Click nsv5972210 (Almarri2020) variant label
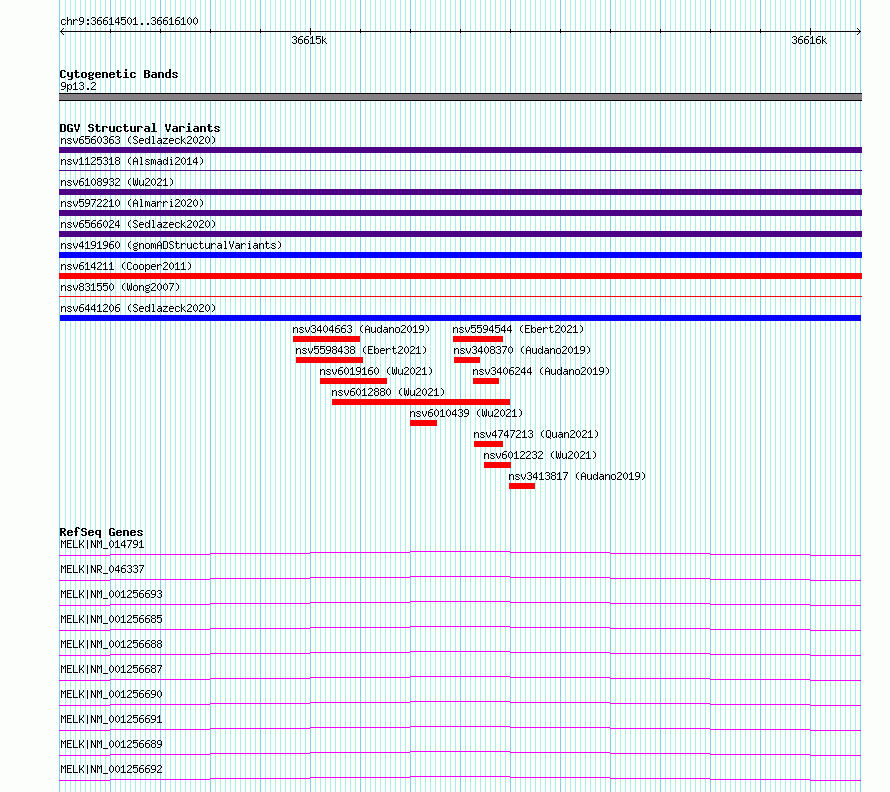 (132, 203)
